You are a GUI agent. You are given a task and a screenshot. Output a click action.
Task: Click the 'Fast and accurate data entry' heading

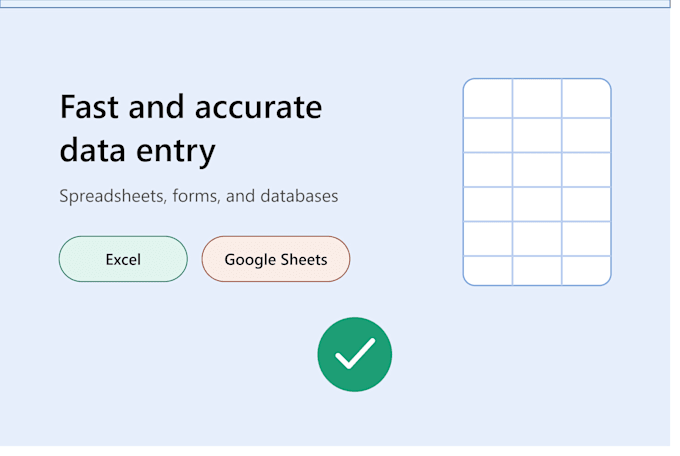(191, 129)
